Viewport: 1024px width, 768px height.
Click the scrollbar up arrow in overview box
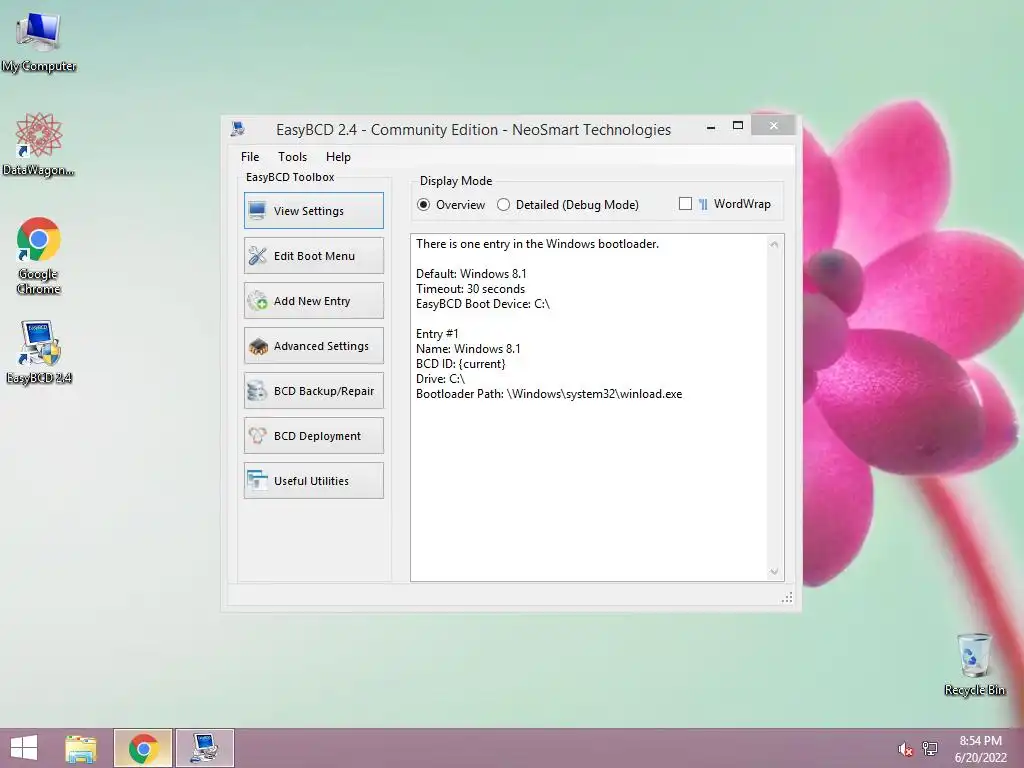click(774, 244)
